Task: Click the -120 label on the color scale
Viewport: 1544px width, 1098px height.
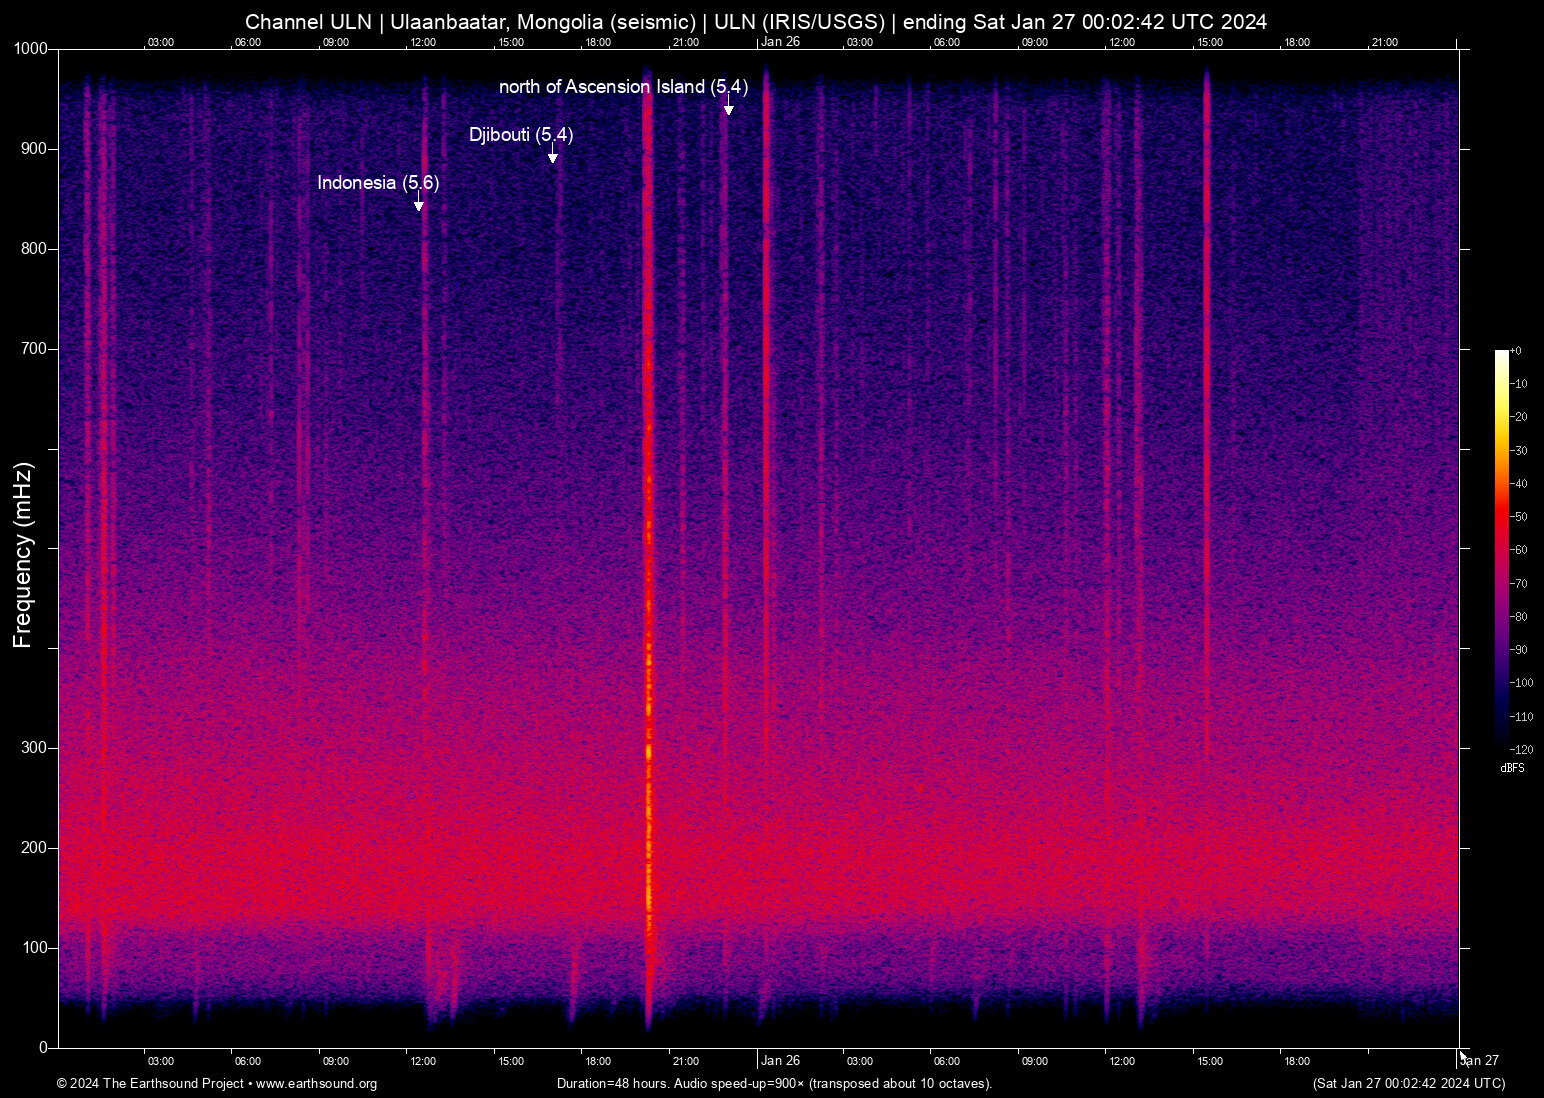Action: pyautogui.click(x=1522, y=749)
